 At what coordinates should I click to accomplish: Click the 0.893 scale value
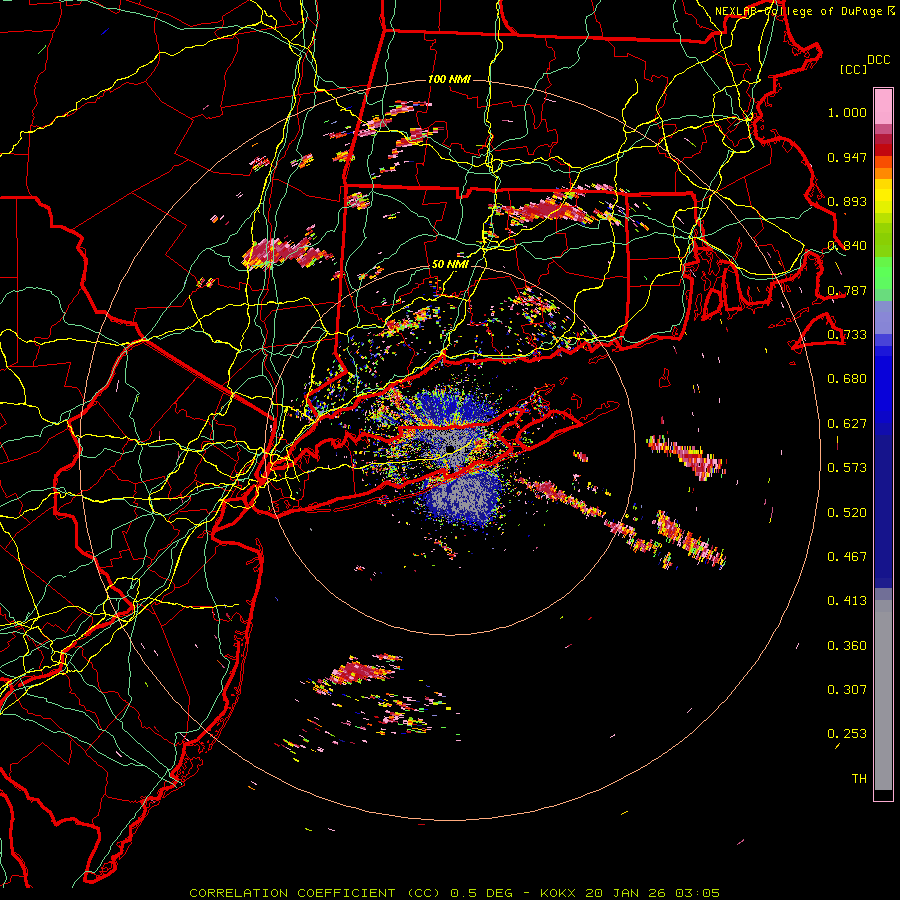[x=847, y=201]
